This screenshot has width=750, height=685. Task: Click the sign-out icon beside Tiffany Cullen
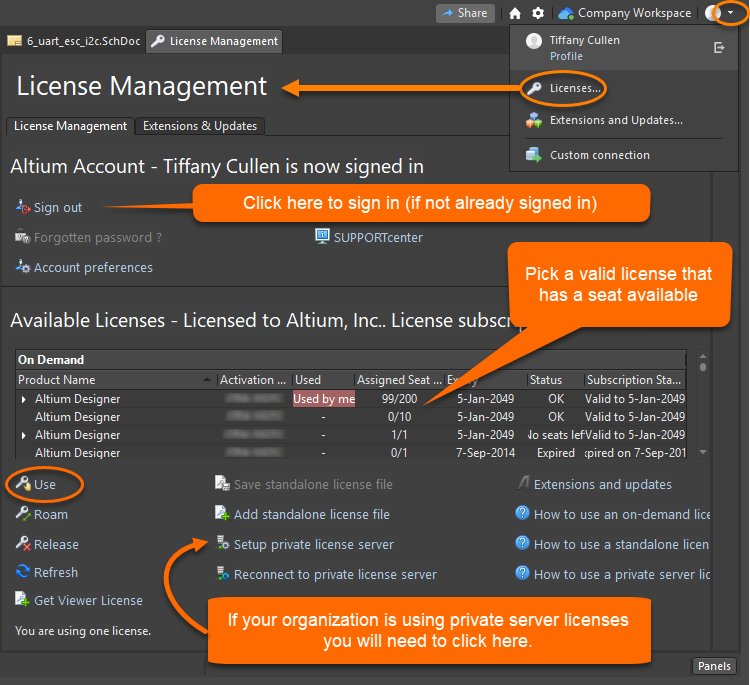[719, 48]
